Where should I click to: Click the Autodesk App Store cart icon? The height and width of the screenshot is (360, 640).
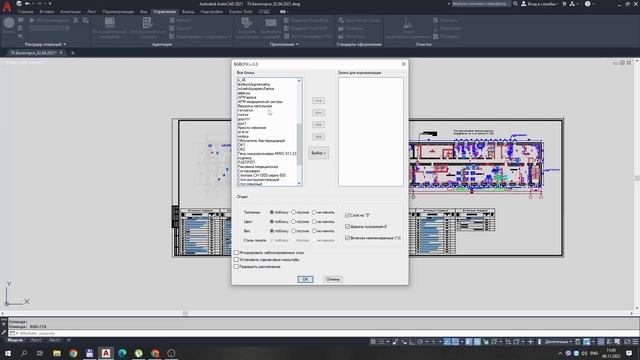tap(564, 4)
